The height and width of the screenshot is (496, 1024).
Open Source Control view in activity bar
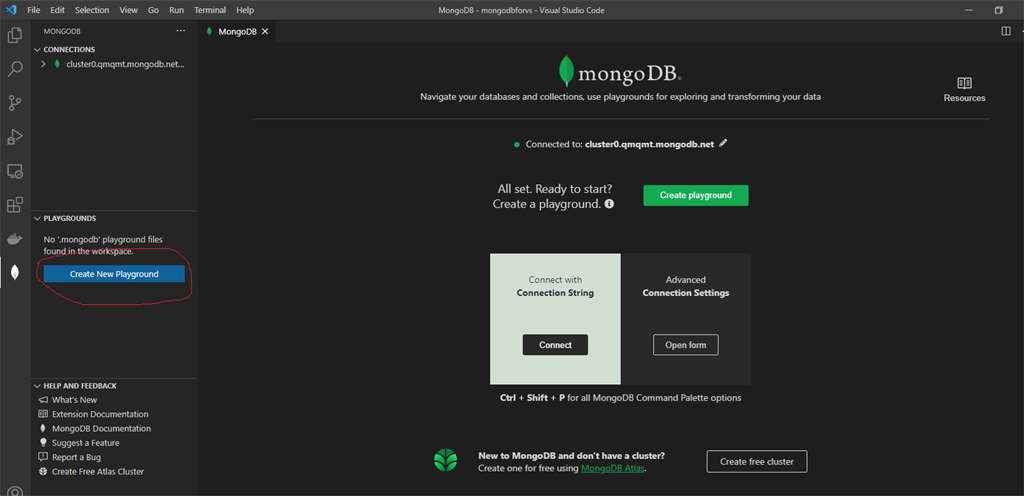click(14, 103)
